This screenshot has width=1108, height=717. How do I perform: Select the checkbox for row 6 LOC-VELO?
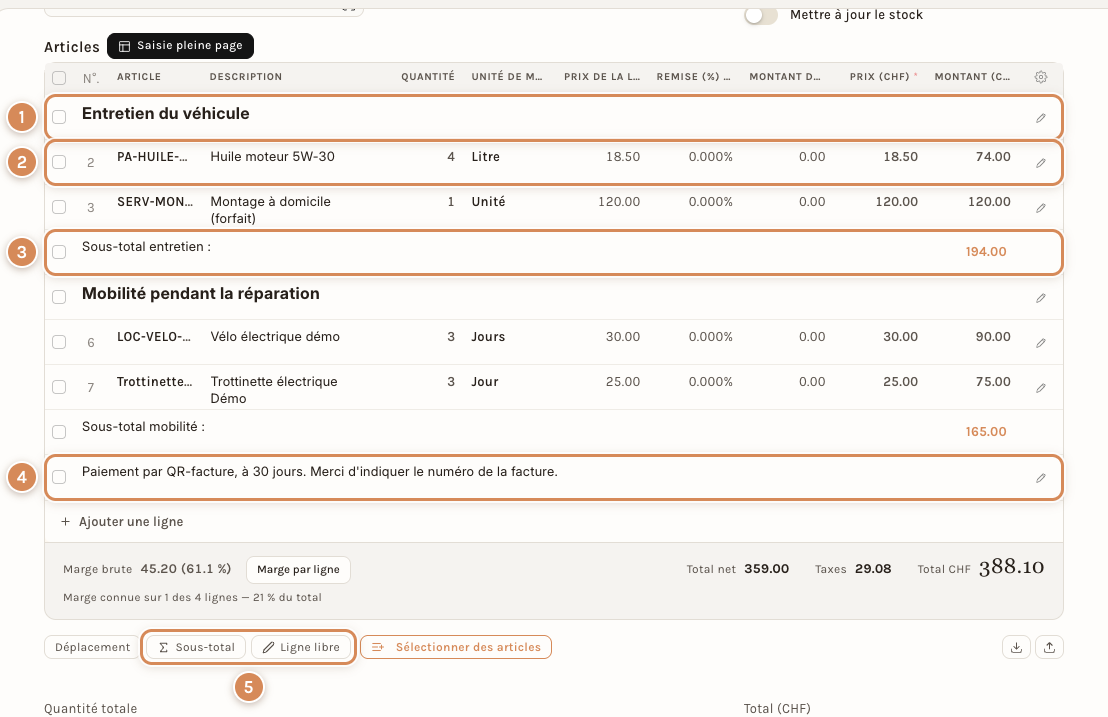pyautogui.click(x=59, y=342)
